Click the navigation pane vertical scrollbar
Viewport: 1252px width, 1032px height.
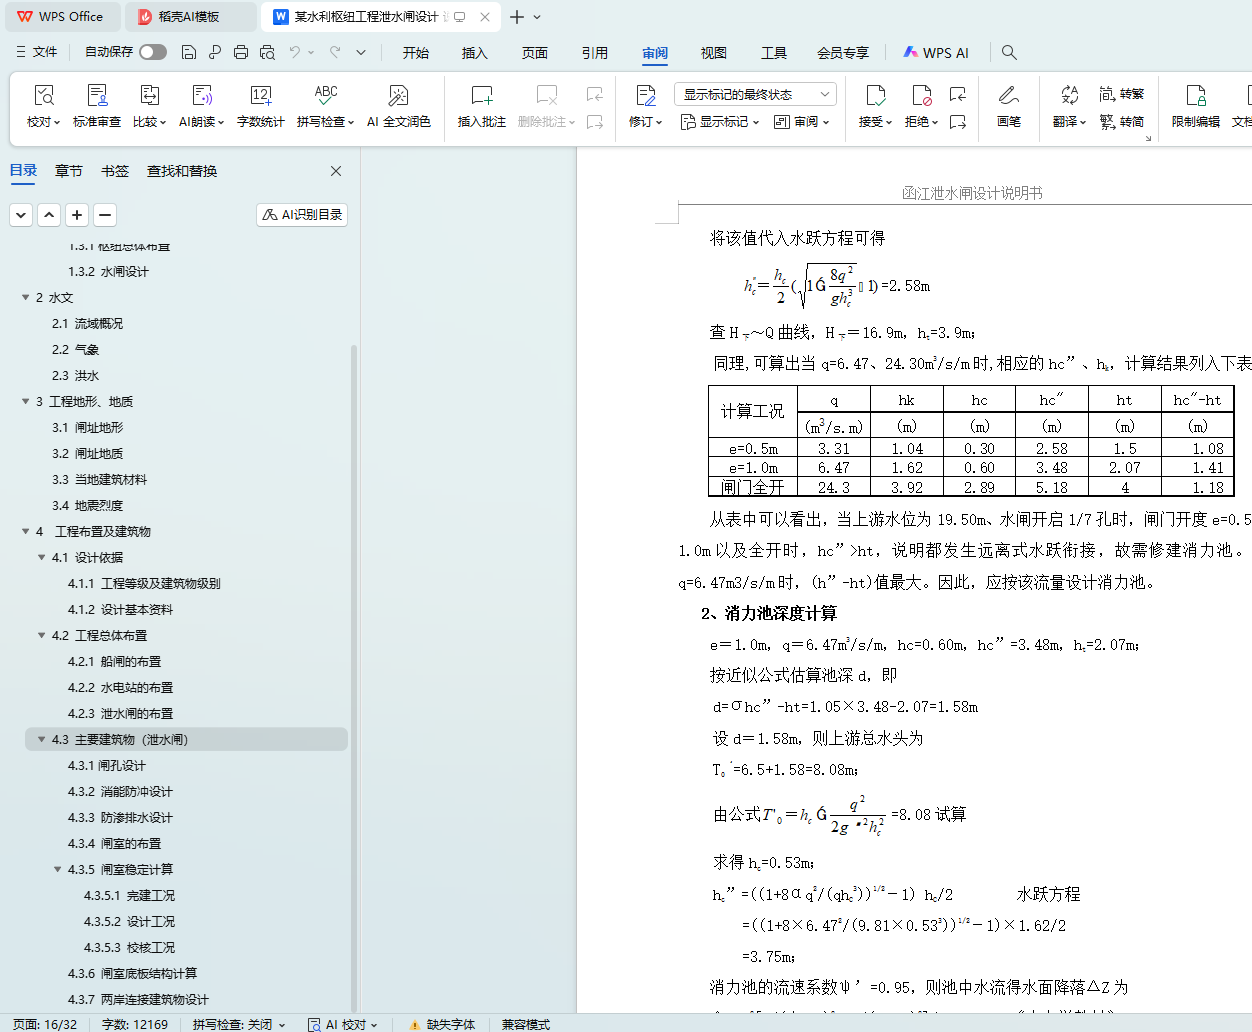[354, 600]
